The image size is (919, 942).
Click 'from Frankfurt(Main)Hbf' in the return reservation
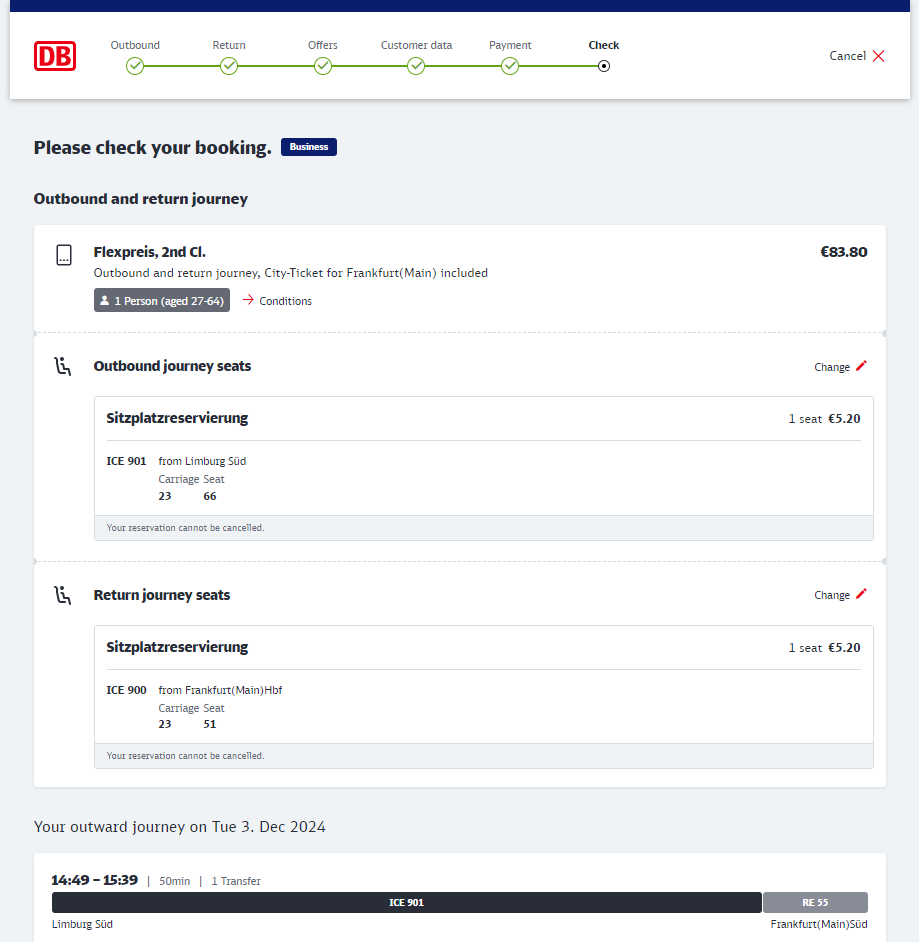pos(220,690)
